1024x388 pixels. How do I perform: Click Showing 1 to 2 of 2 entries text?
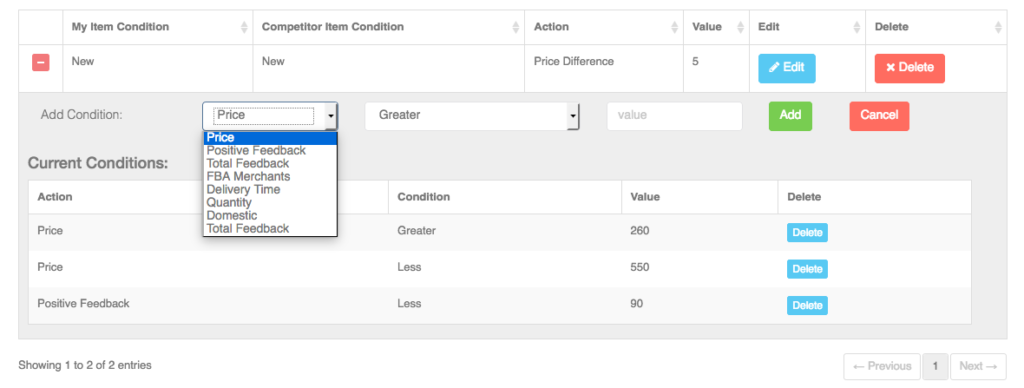[x=85, y=365]
